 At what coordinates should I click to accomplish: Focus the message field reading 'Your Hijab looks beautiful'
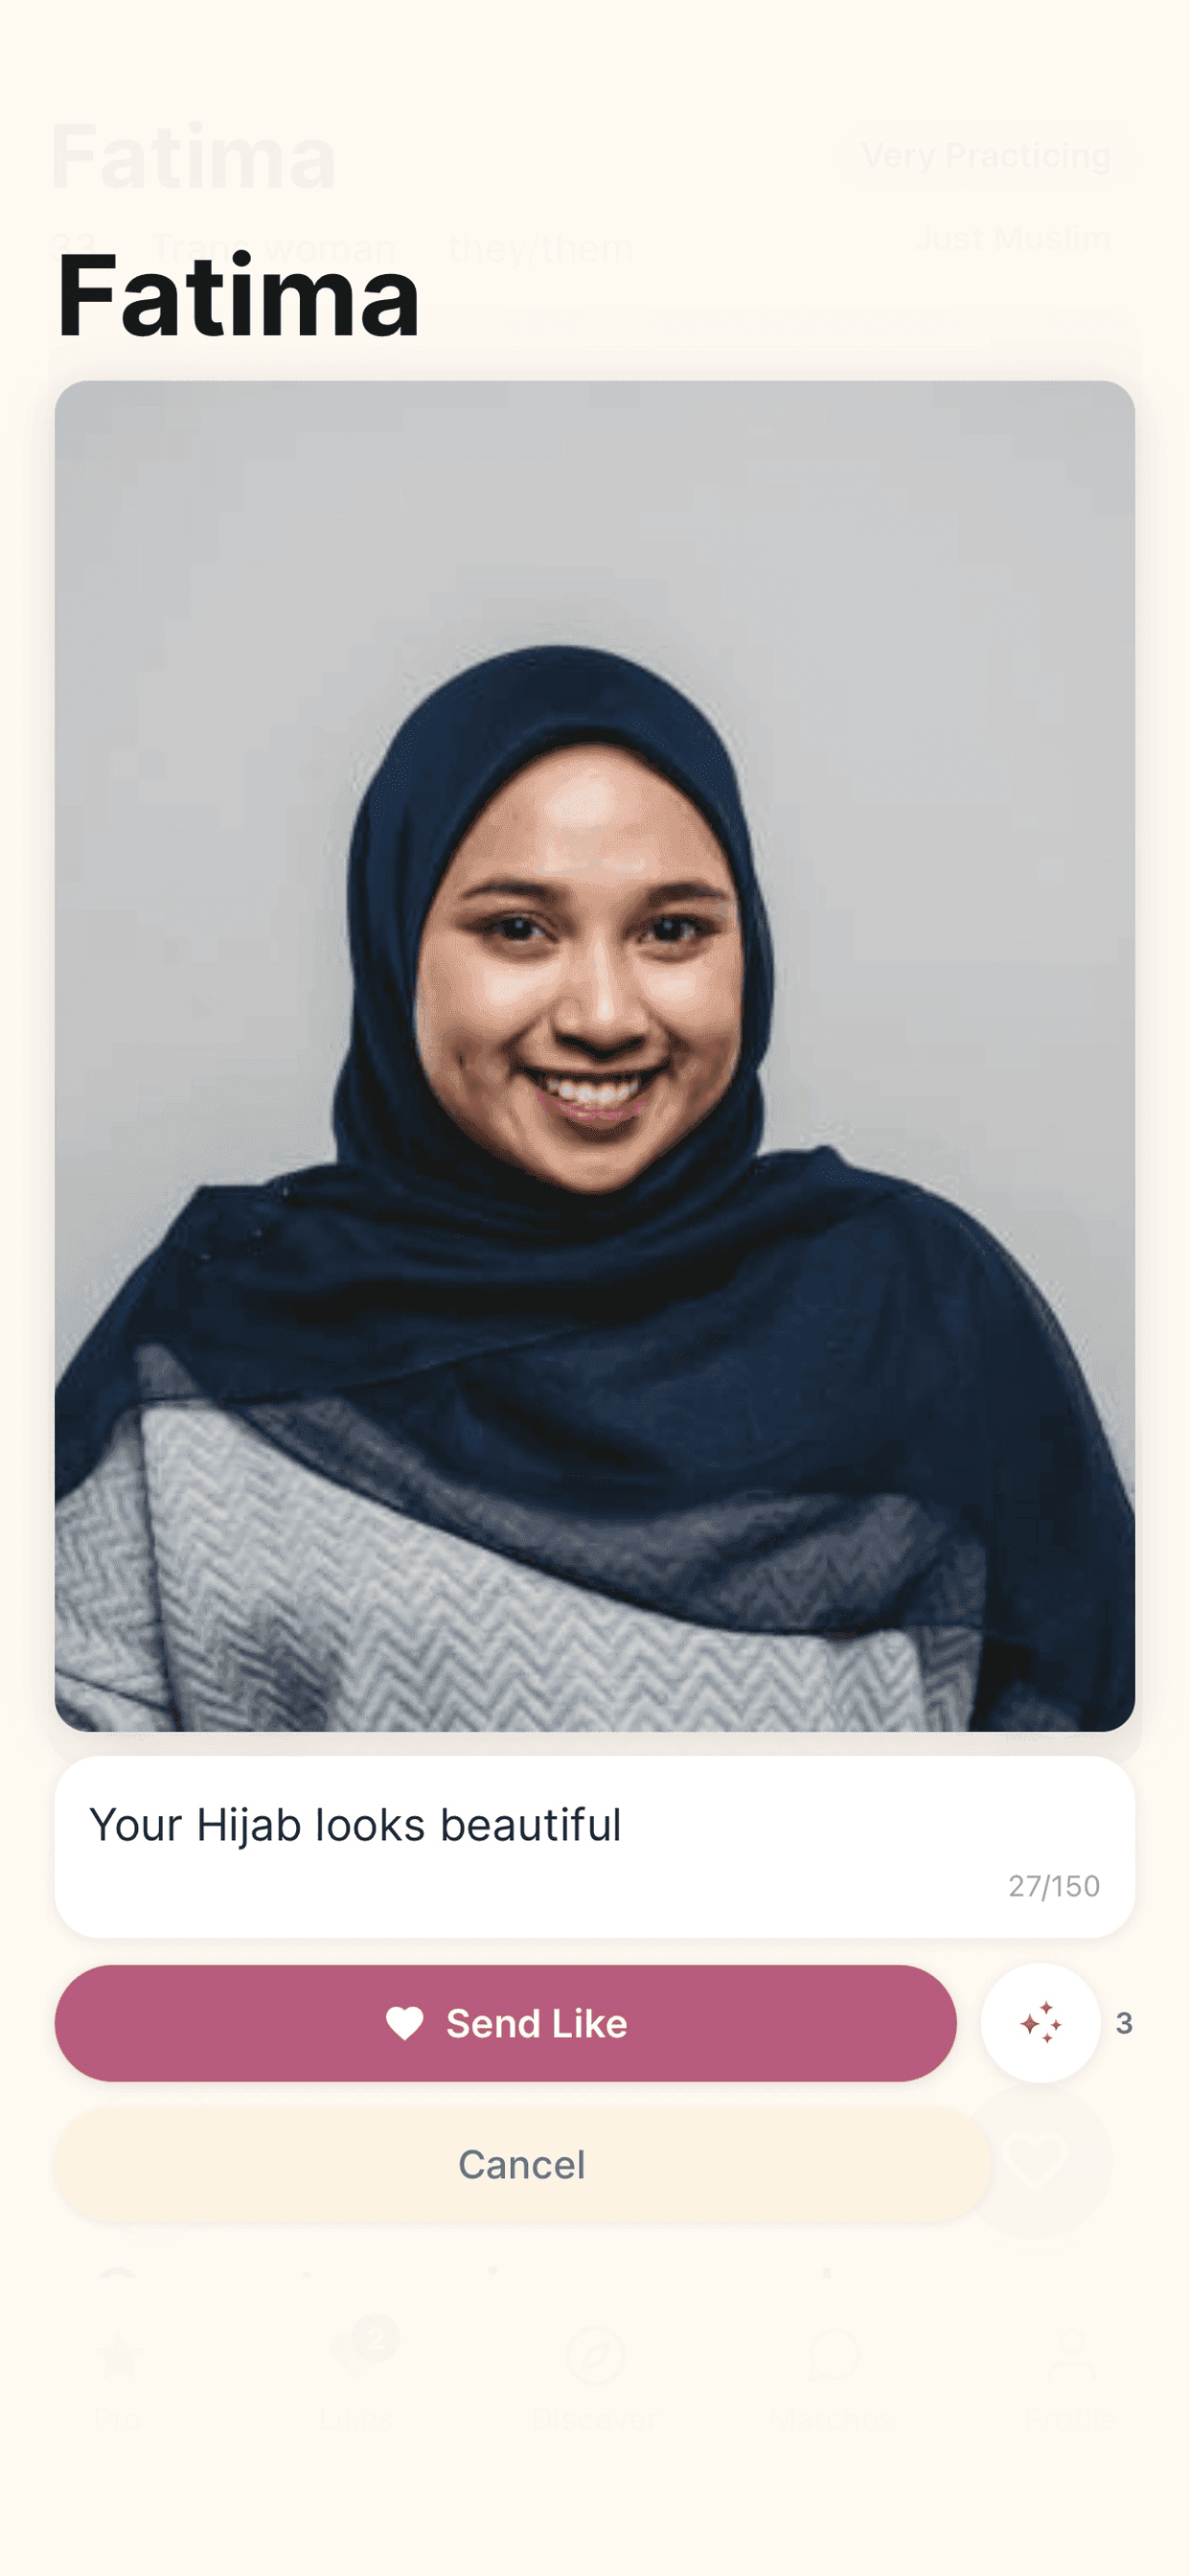pyautogui.click(x=594, y=1846)
